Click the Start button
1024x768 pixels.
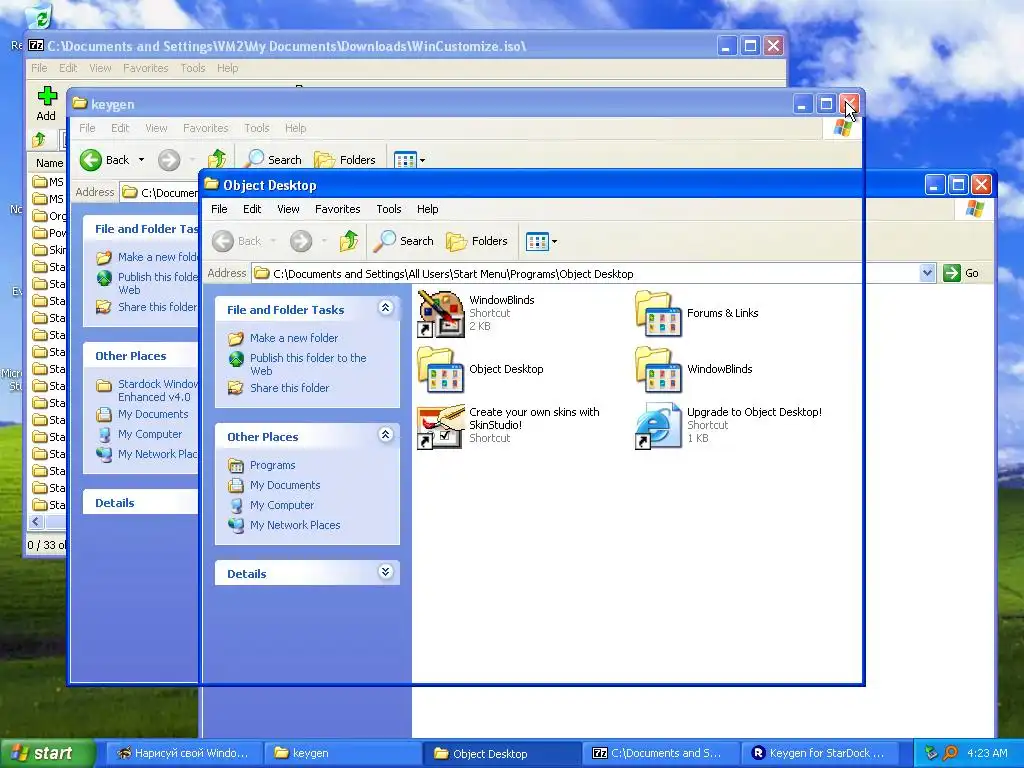click(x=47, y=753)
